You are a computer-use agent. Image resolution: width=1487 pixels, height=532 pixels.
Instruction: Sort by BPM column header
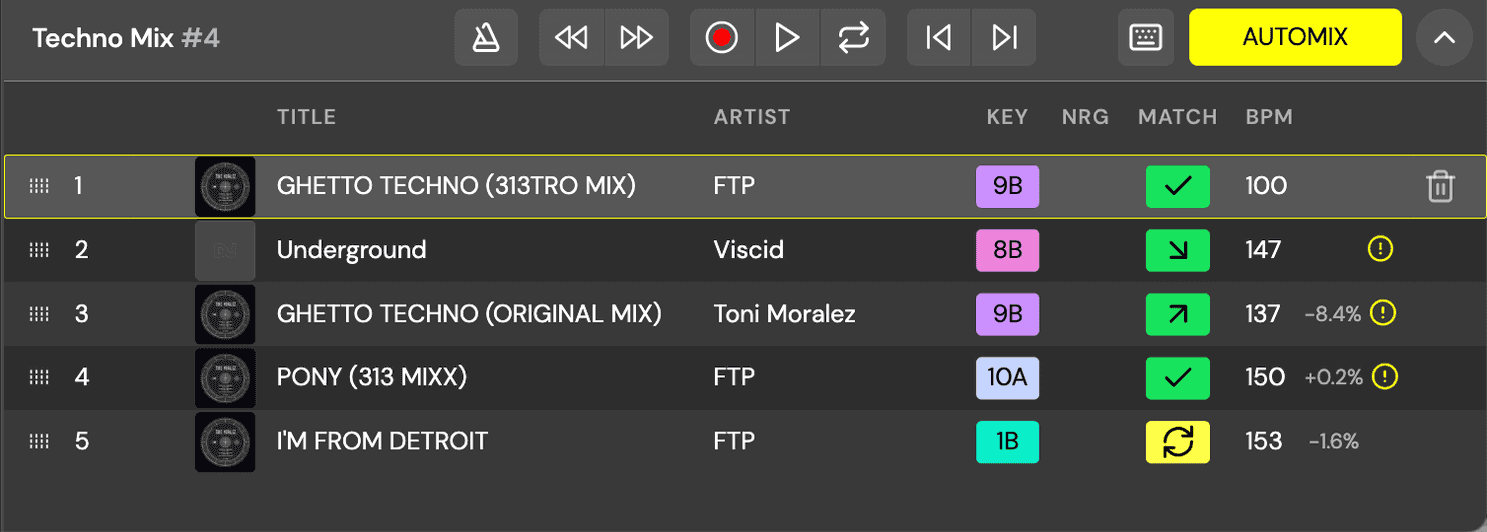tap(1268, 117)
